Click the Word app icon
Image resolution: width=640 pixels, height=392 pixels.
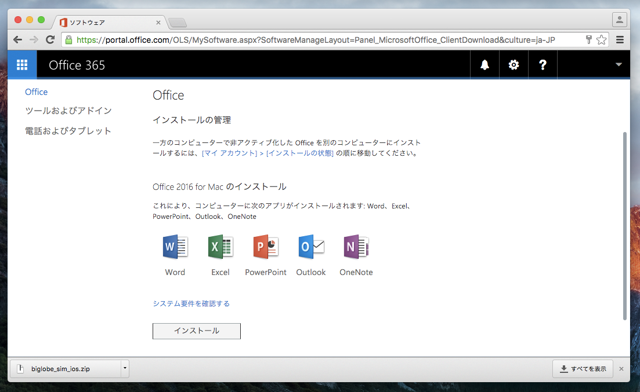pos(175,247)
